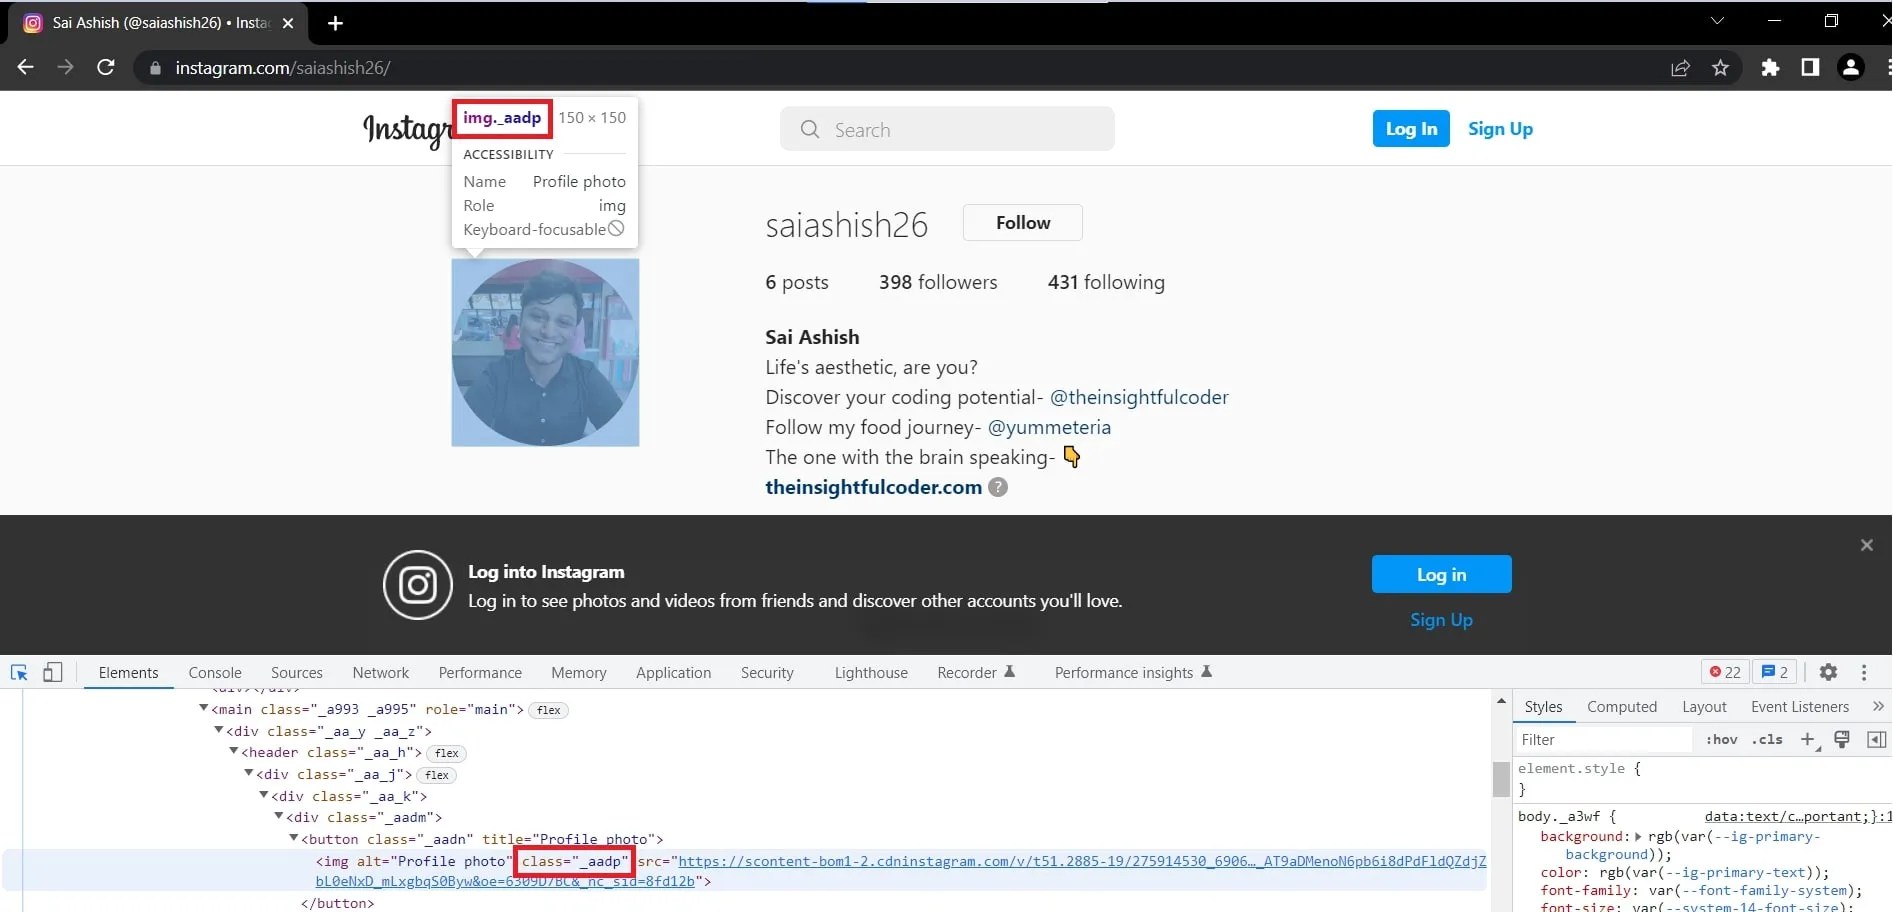
Task: Toggle class editor with .cls
Action: 1767,739
